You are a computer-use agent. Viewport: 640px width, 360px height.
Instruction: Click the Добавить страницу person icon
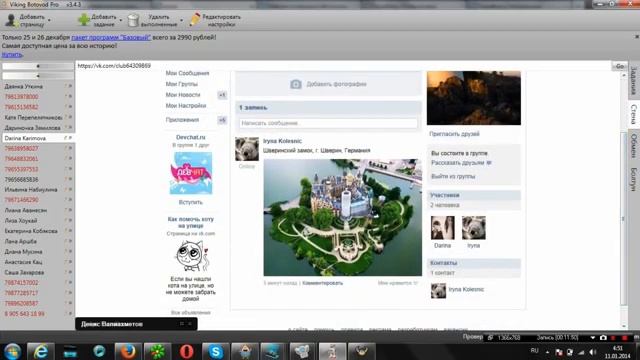click(x=11, y=20)
